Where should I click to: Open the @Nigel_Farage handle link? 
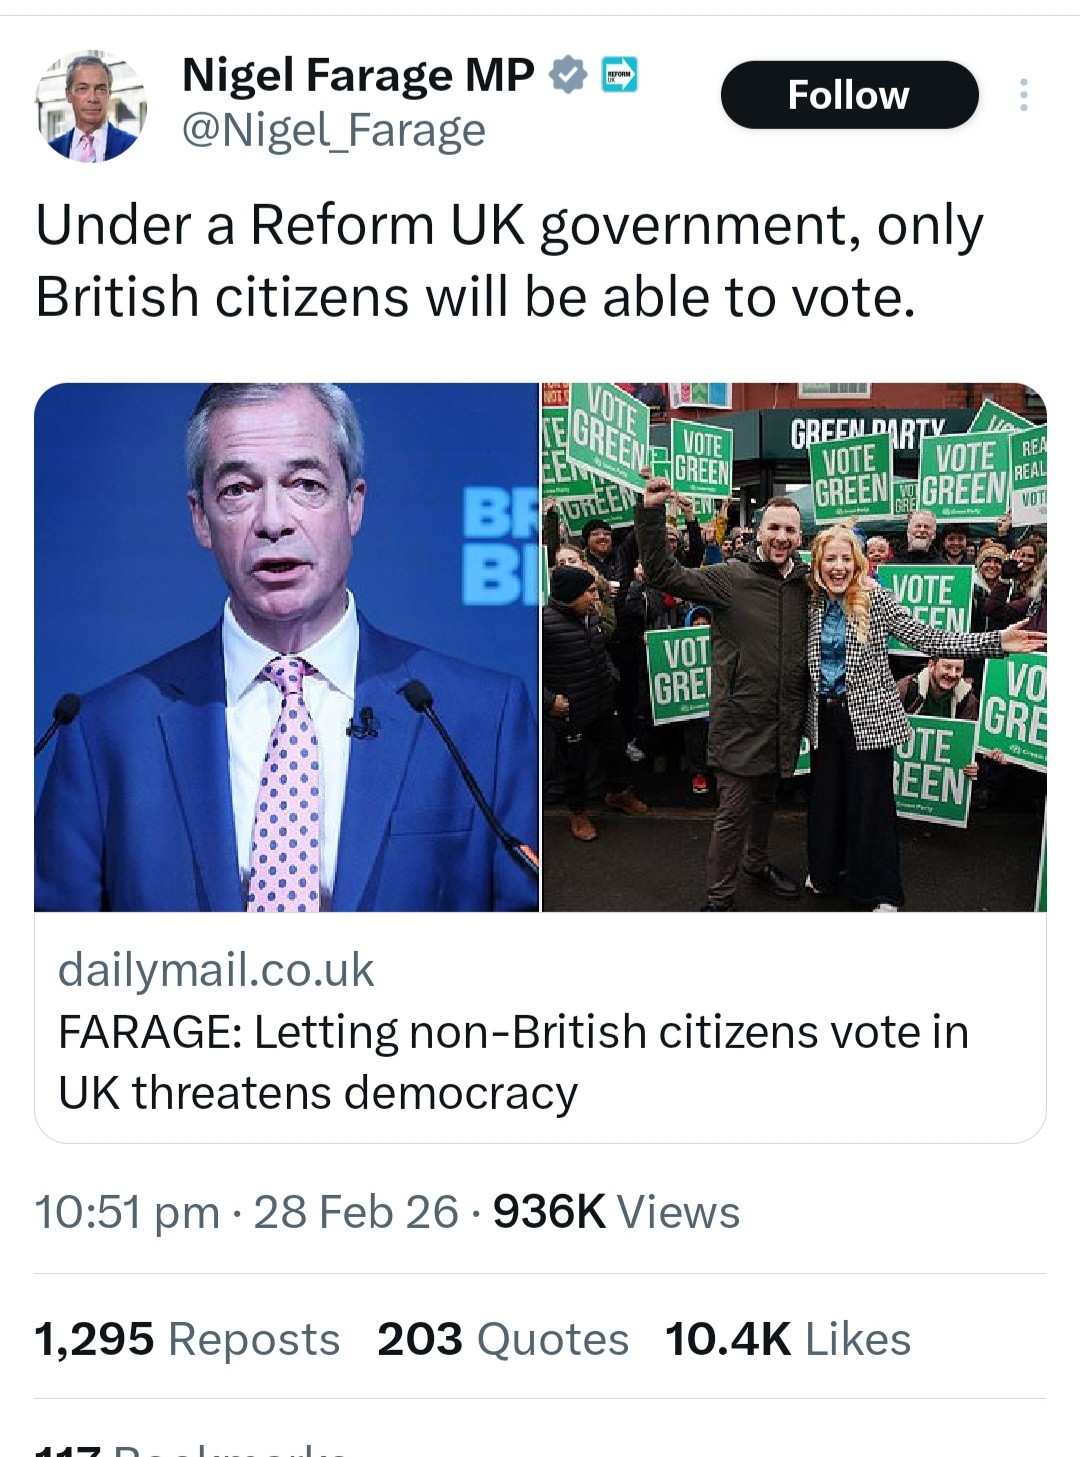coord(333,130)
